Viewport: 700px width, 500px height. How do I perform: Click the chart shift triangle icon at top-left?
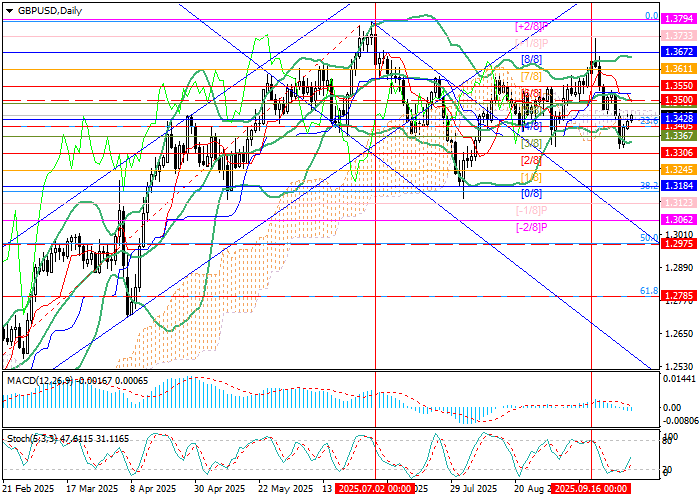click(7, 10)
